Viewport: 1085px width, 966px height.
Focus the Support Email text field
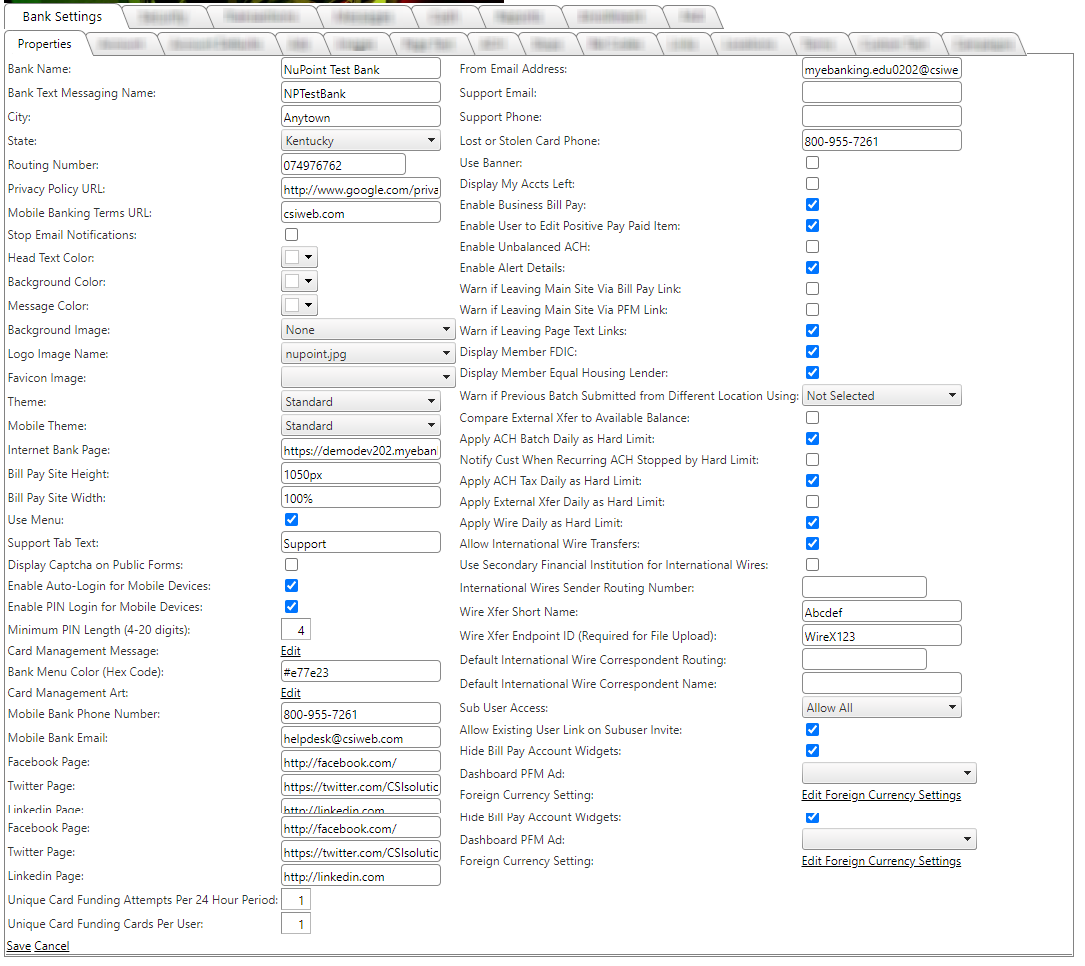[x=881, y=93]
